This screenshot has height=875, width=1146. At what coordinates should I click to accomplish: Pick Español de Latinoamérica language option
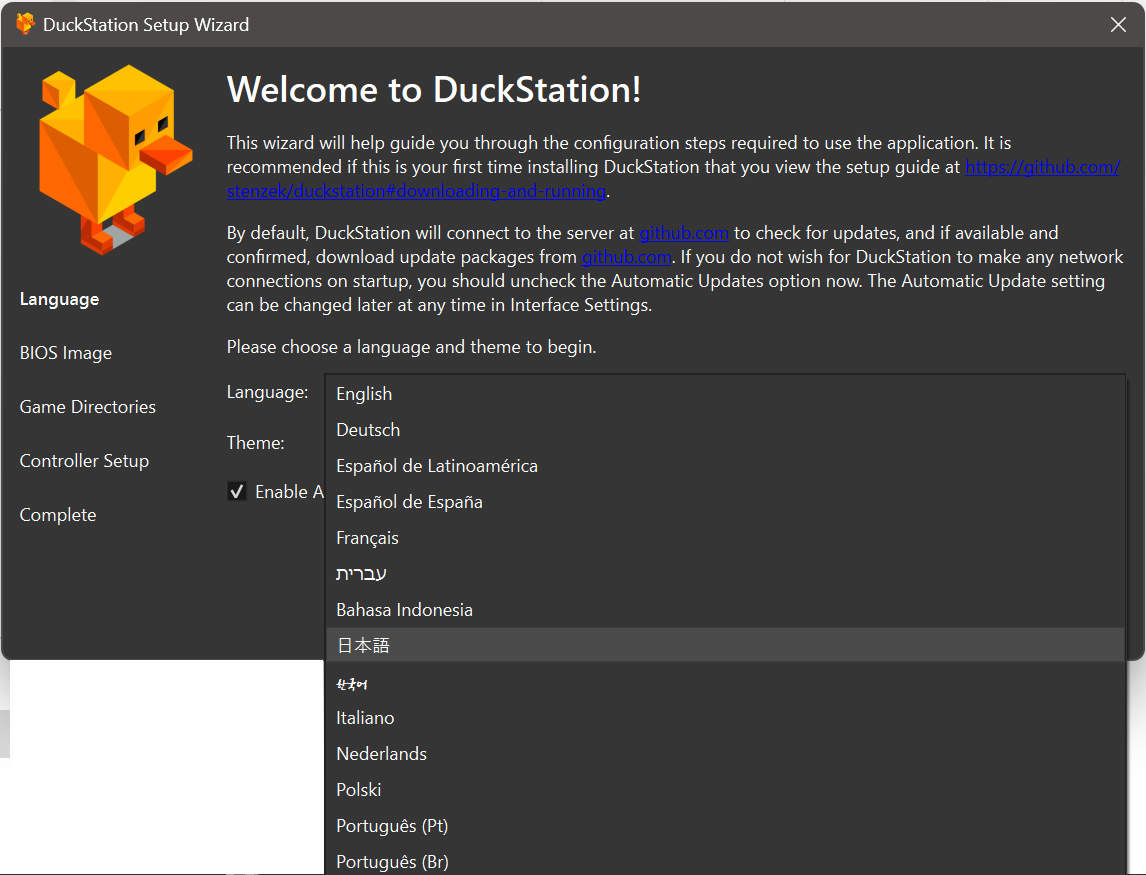tap(725, 466)
